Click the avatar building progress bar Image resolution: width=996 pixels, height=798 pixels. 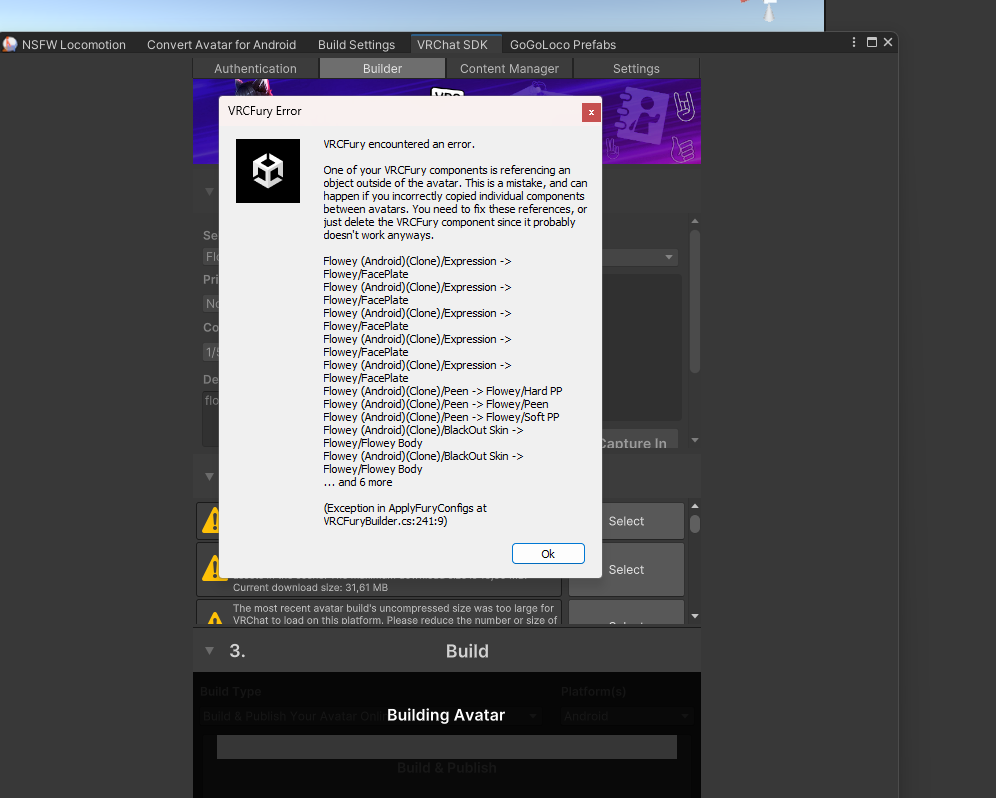[447, 747]
